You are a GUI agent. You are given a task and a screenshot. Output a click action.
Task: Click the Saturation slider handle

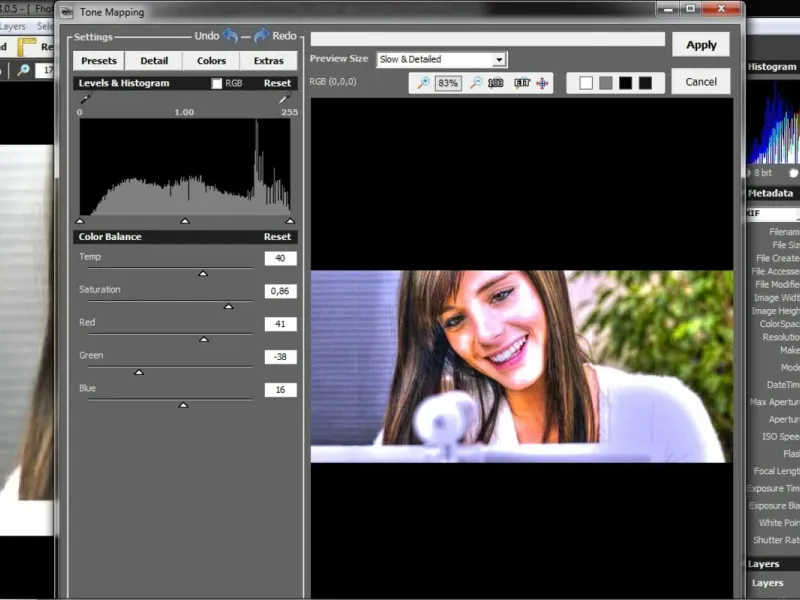coord(228,307)
